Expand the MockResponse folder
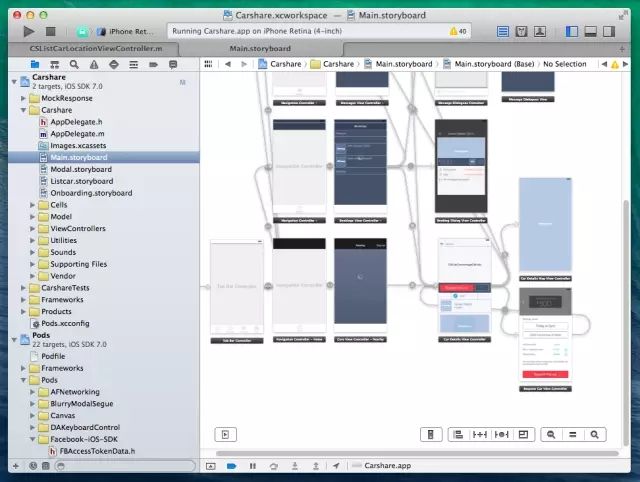This screenshot has width=640, height=482. pos(25,99)
